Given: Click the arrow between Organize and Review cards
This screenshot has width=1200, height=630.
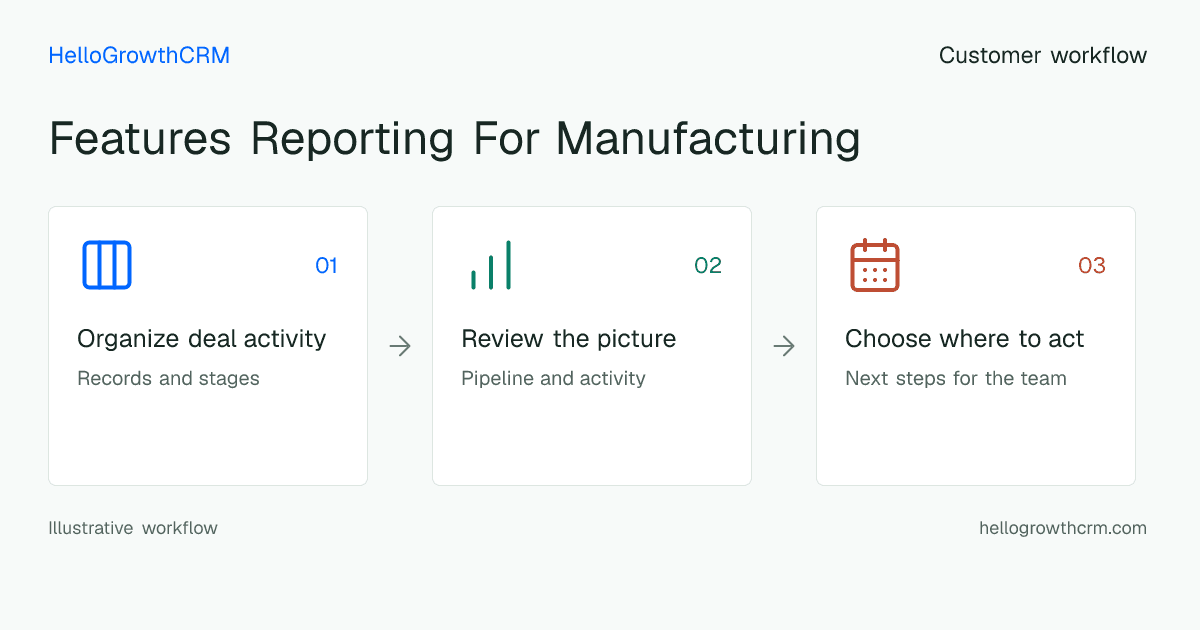Looking at the screenshot, I should click(x=400, y=346).
